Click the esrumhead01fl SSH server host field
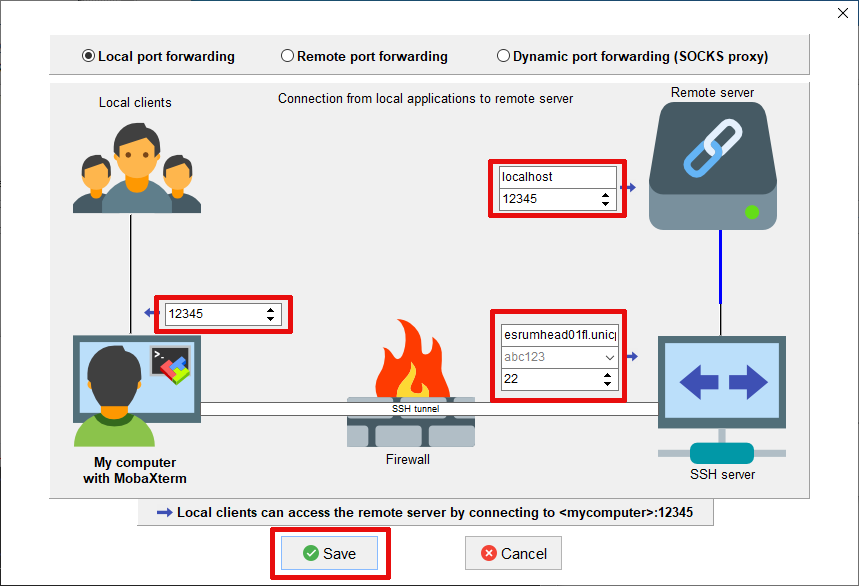Viewport: 859px width, 586px height. 557,335
